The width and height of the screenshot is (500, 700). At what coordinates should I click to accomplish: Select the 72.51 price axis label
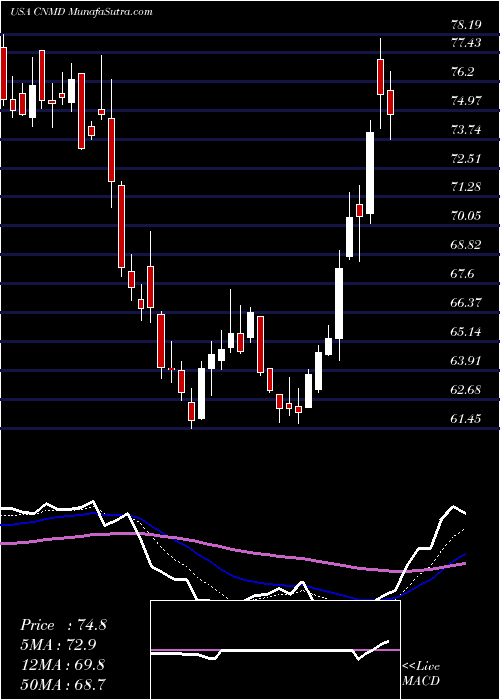click(468, 158)
